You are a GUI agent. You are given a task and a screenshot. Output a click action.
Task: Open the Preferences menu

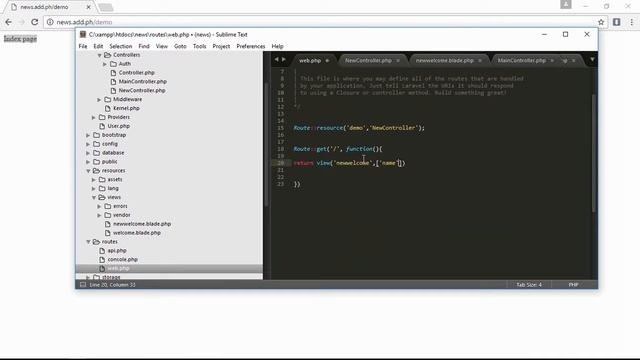251,46
